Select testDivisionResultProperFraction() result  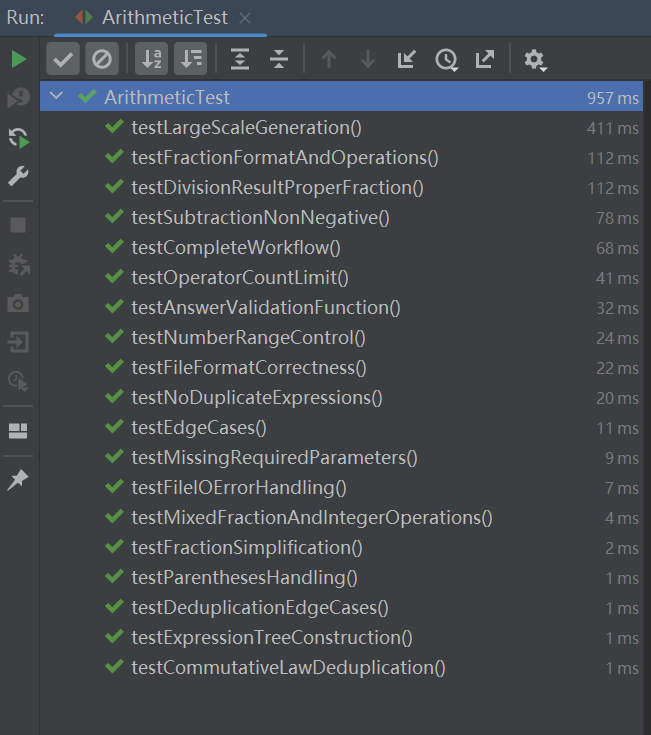click(341, 188)
